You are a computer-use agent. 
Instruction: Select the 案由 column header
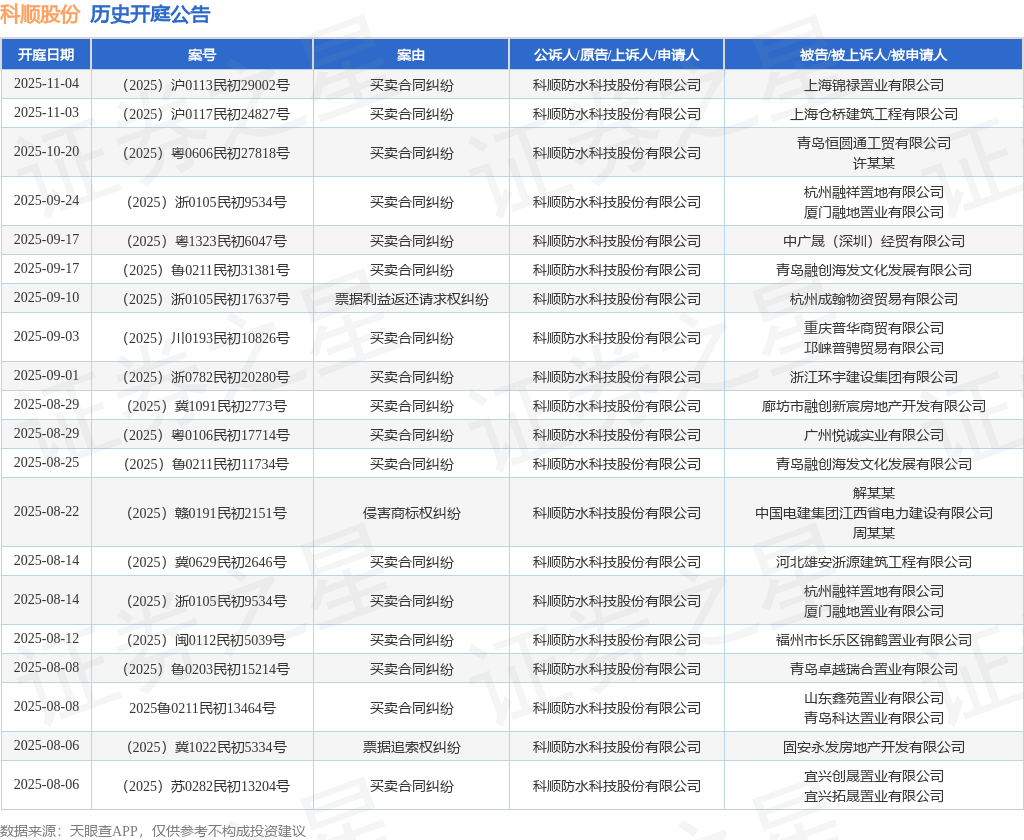tap(411, 55)
